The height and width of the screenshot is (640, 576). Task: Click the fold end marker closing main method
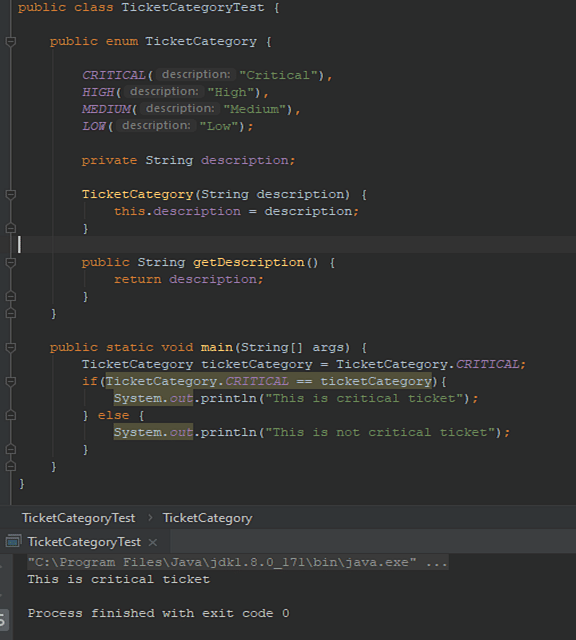(x=11, y=467)
